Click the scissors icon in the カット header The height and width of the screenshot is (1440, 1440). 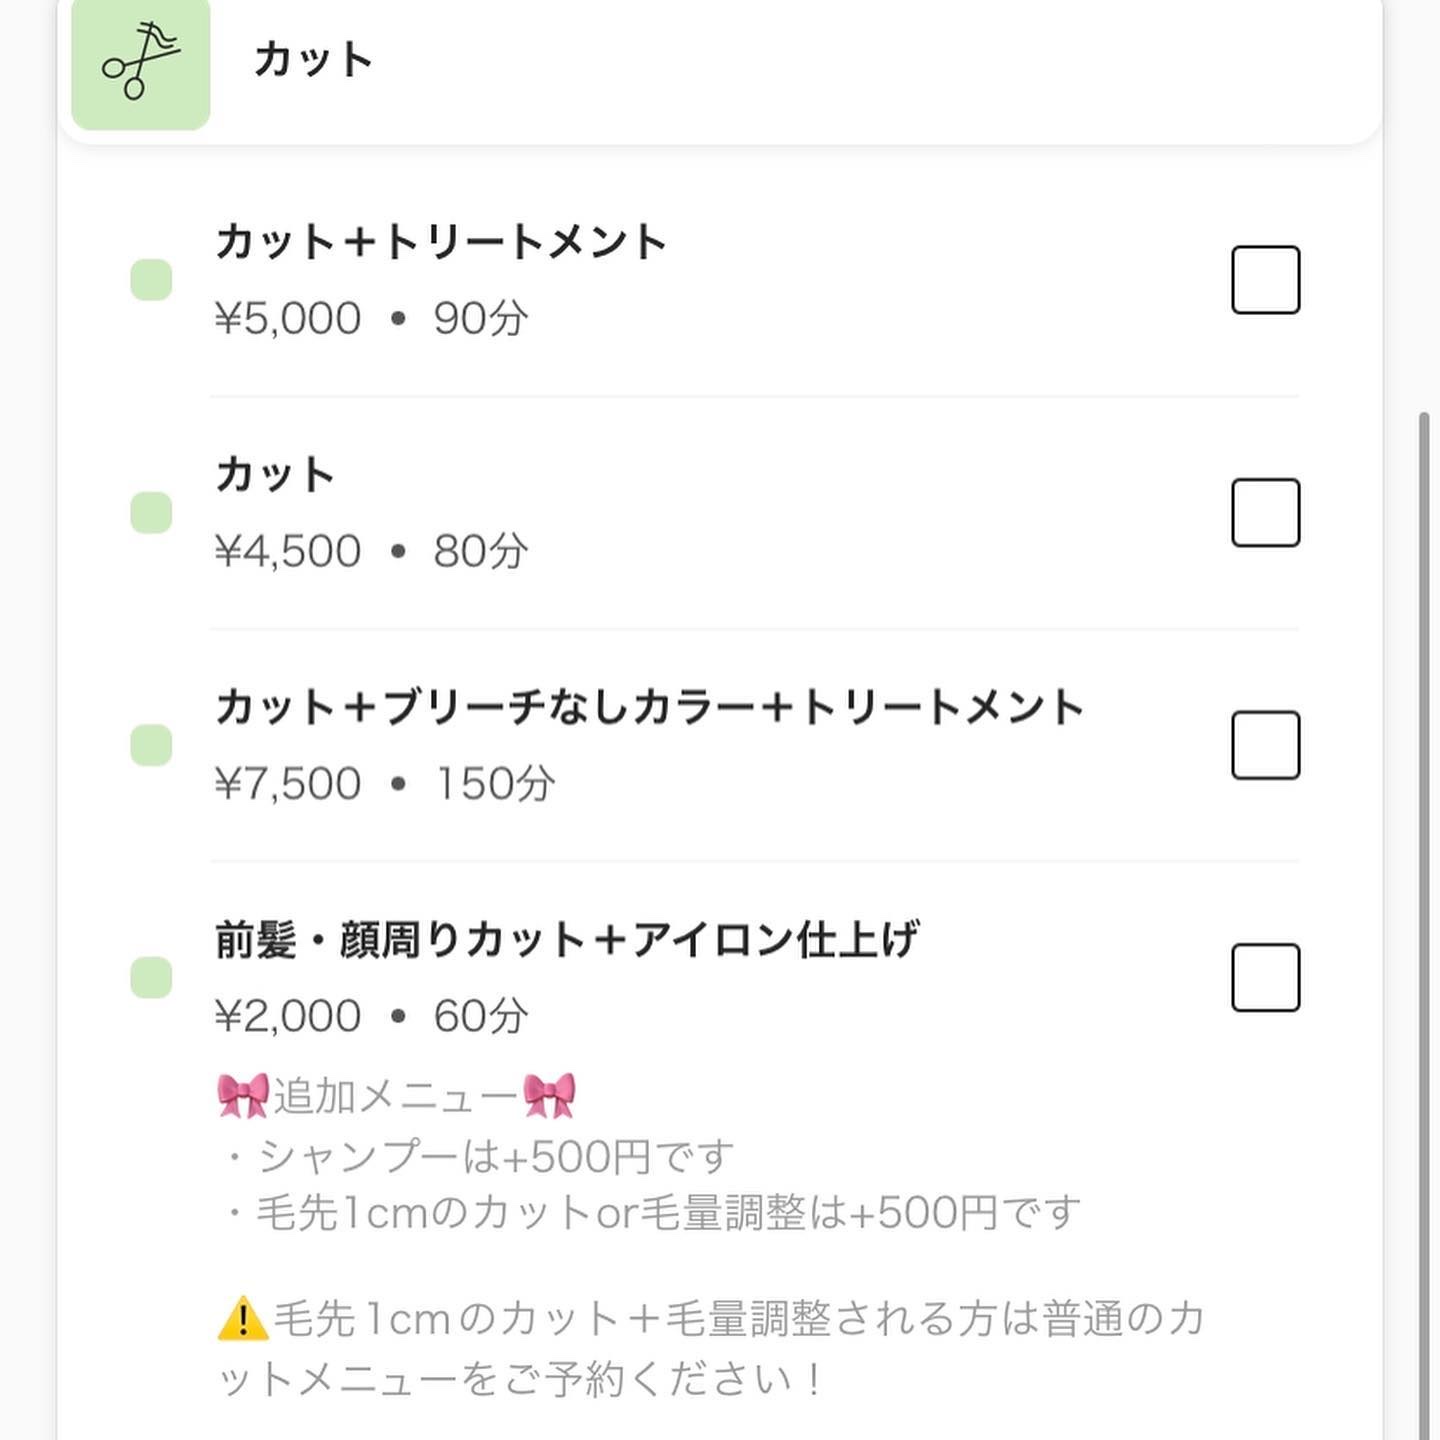click(140, 63)
